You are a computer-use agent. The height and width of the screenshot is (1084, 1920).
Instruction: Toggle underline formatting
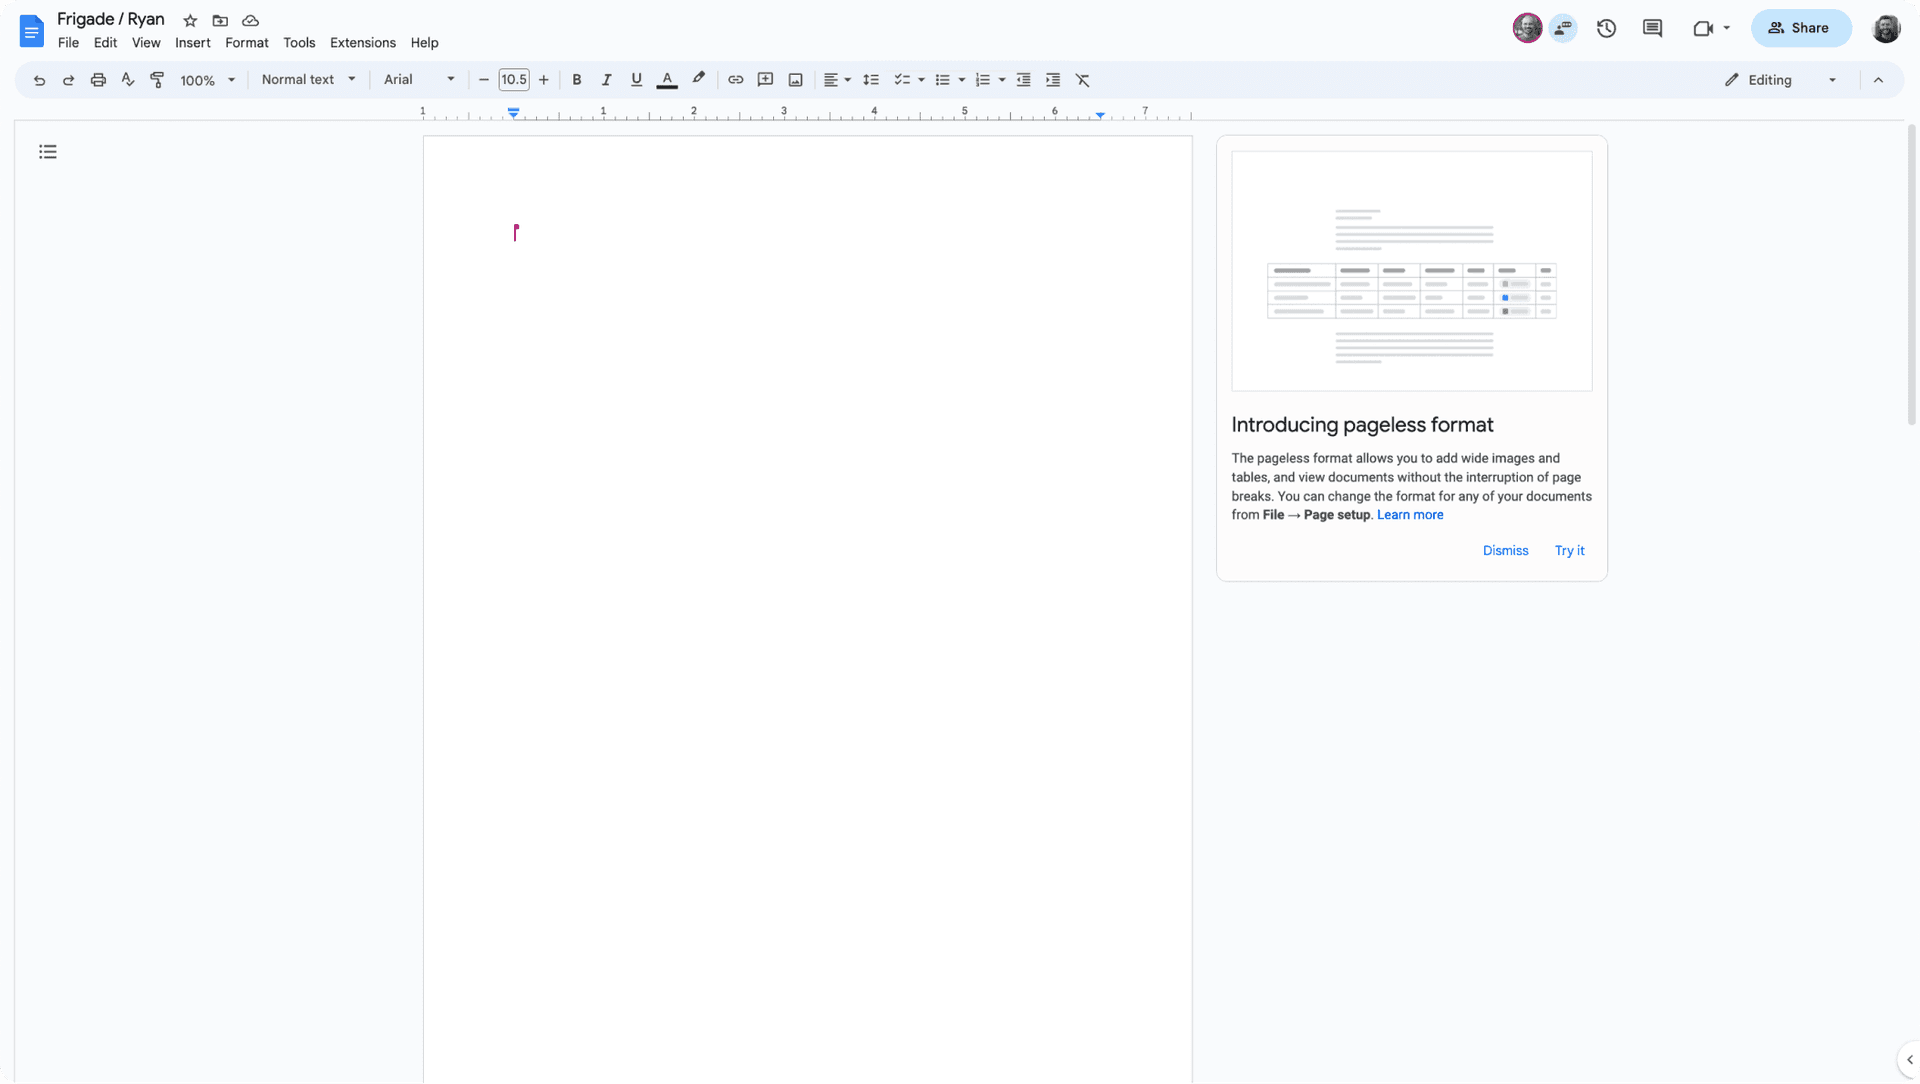pyautogui.click(x=636, y=80)
